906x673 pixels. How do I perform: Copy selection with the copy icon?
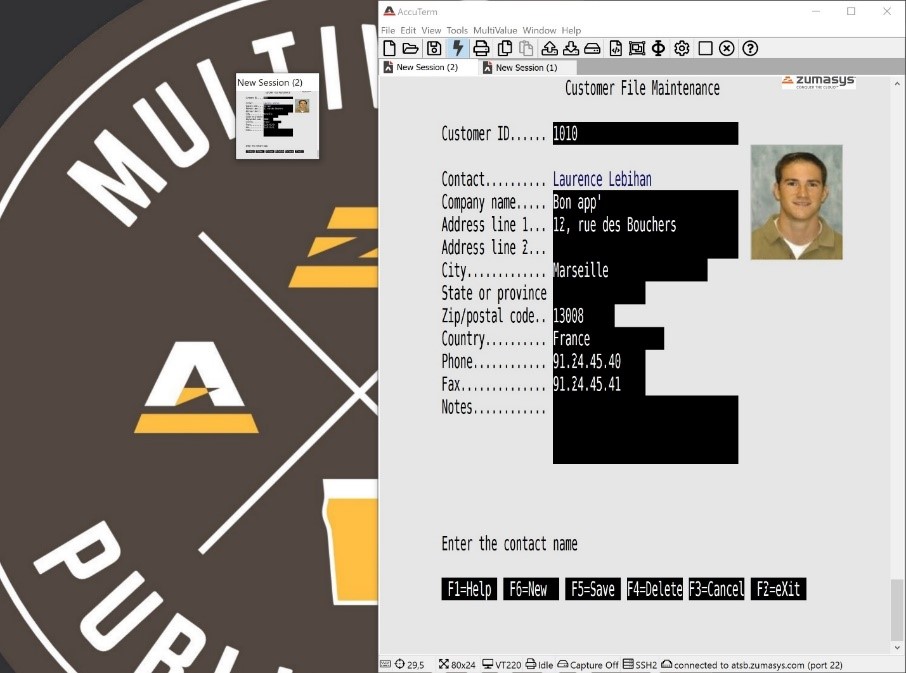click(x=504, y=49)
